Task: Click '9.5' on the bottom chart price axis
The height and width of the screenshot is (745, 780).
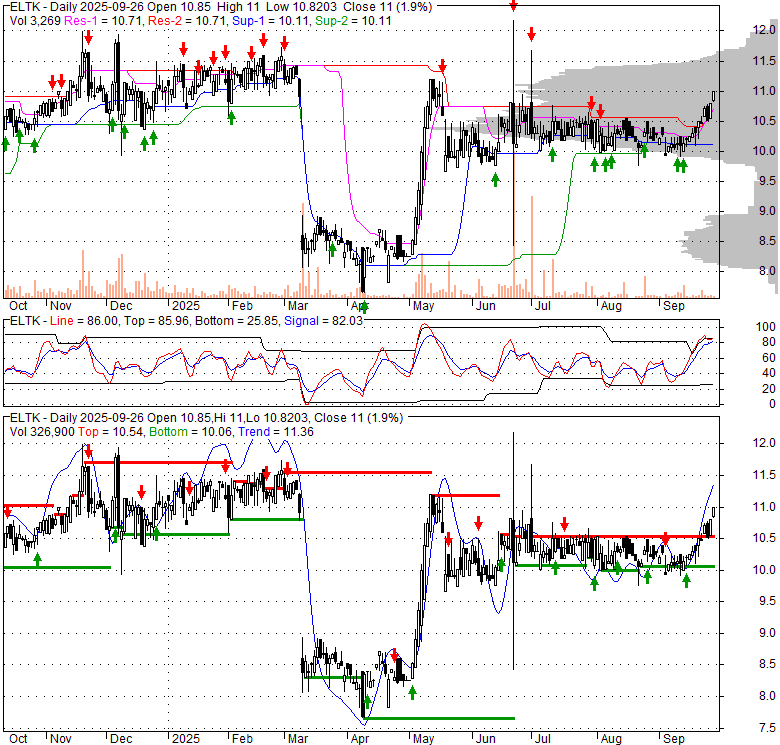Action: tap(767, 601)
